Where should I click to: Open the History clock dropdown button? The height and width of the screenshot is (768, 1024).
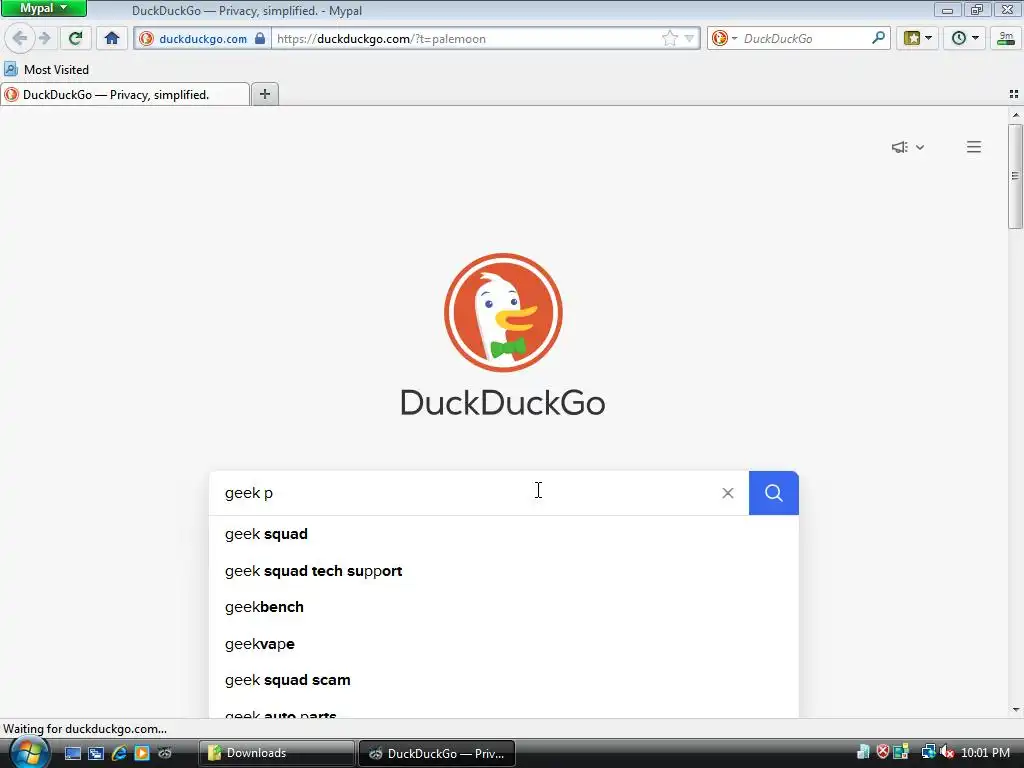click(965, 39)
